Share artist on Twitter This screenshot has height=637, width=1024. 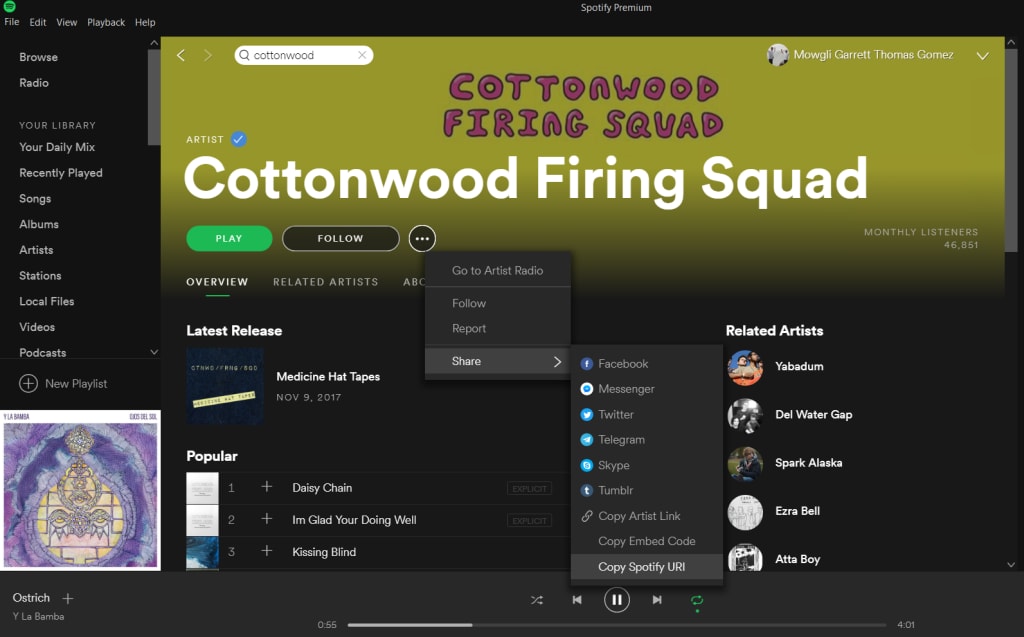tap(647, 414)
